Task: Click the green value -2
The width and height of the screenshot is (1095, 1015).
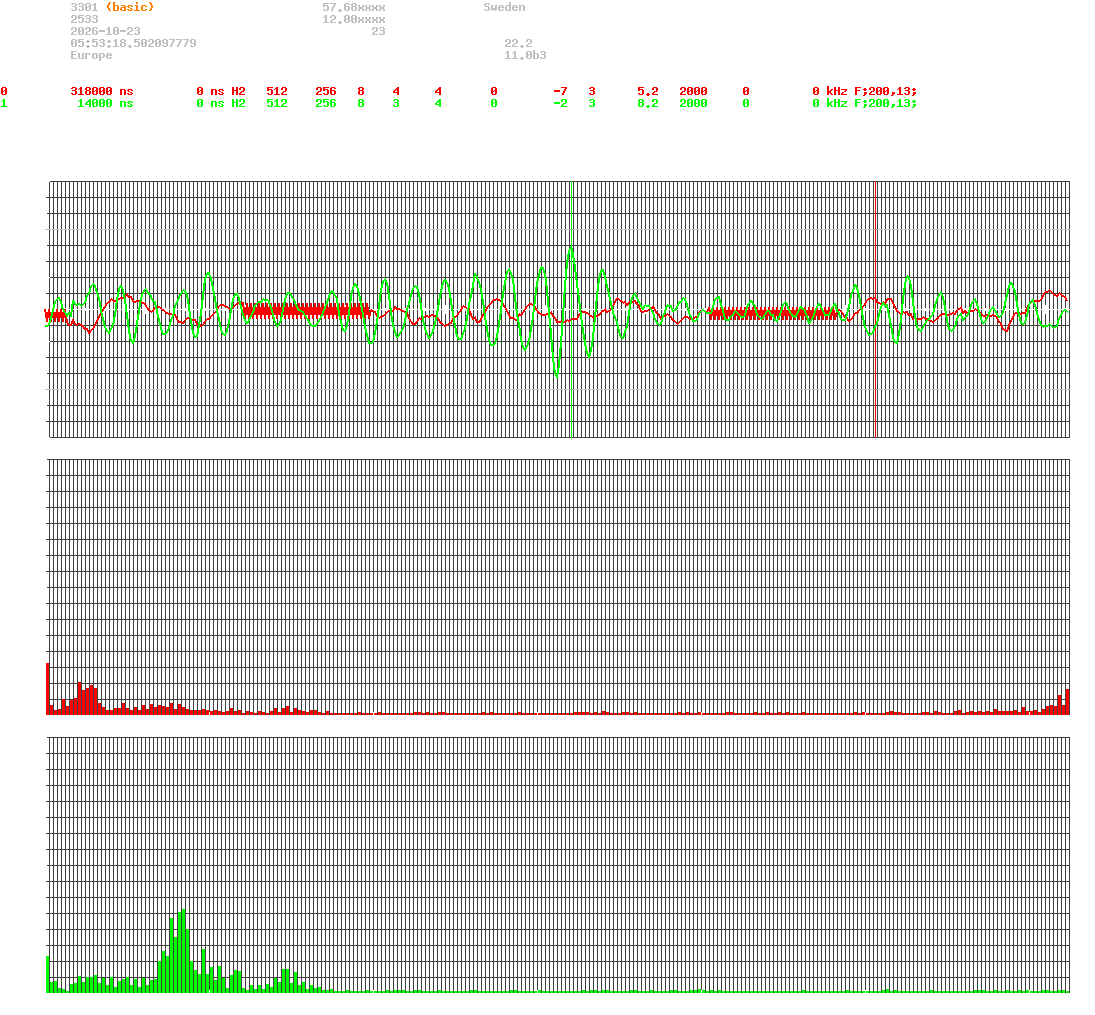Action: pyautogui.click(x=560, y=103)
